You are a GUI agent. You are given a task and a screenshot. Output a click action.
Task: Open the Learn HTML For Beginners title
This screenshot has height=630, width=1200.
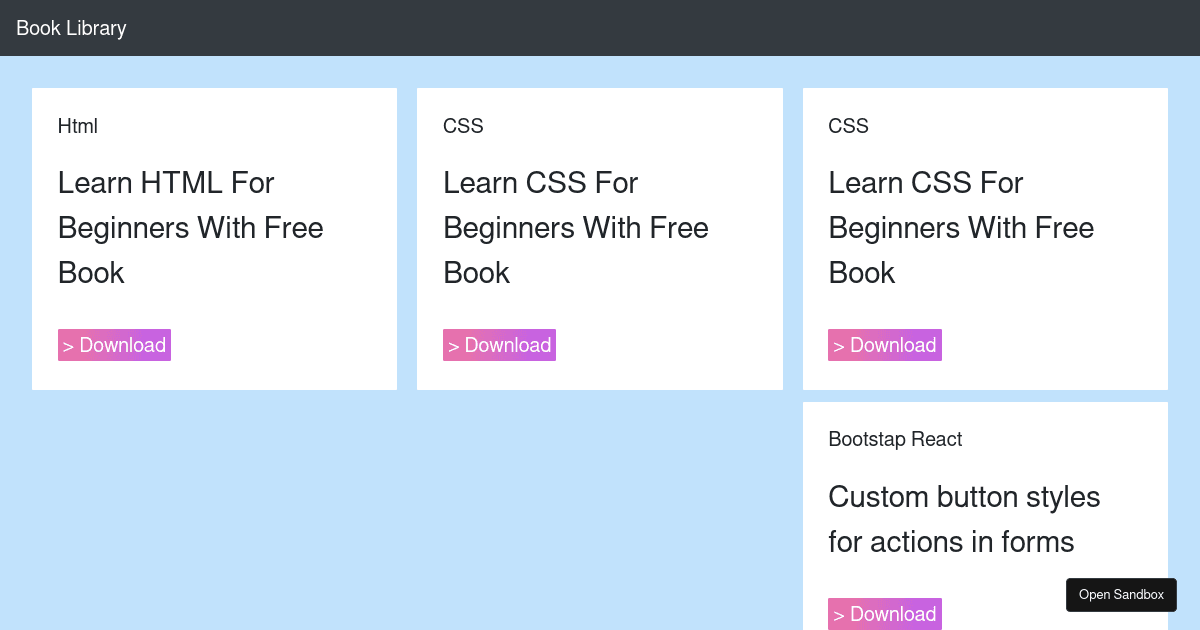click(x=190, y=227)
